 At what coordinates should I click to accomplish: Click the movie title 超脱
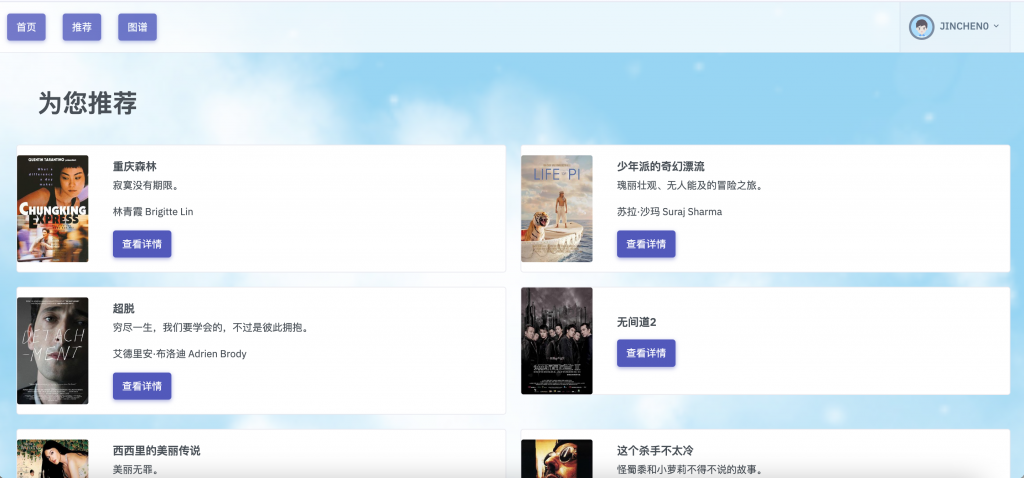pyautogui.click(x=123, y=308)
